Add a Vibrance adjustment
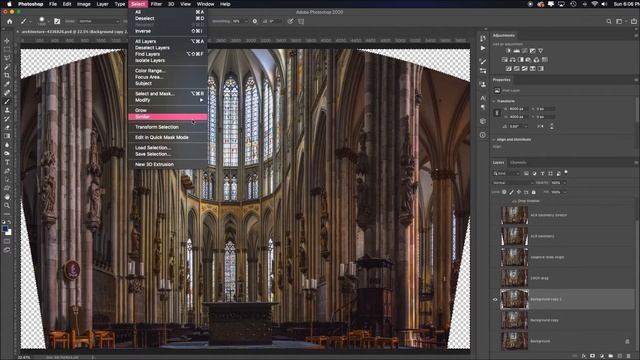640x360 pixels. [540, 51]
